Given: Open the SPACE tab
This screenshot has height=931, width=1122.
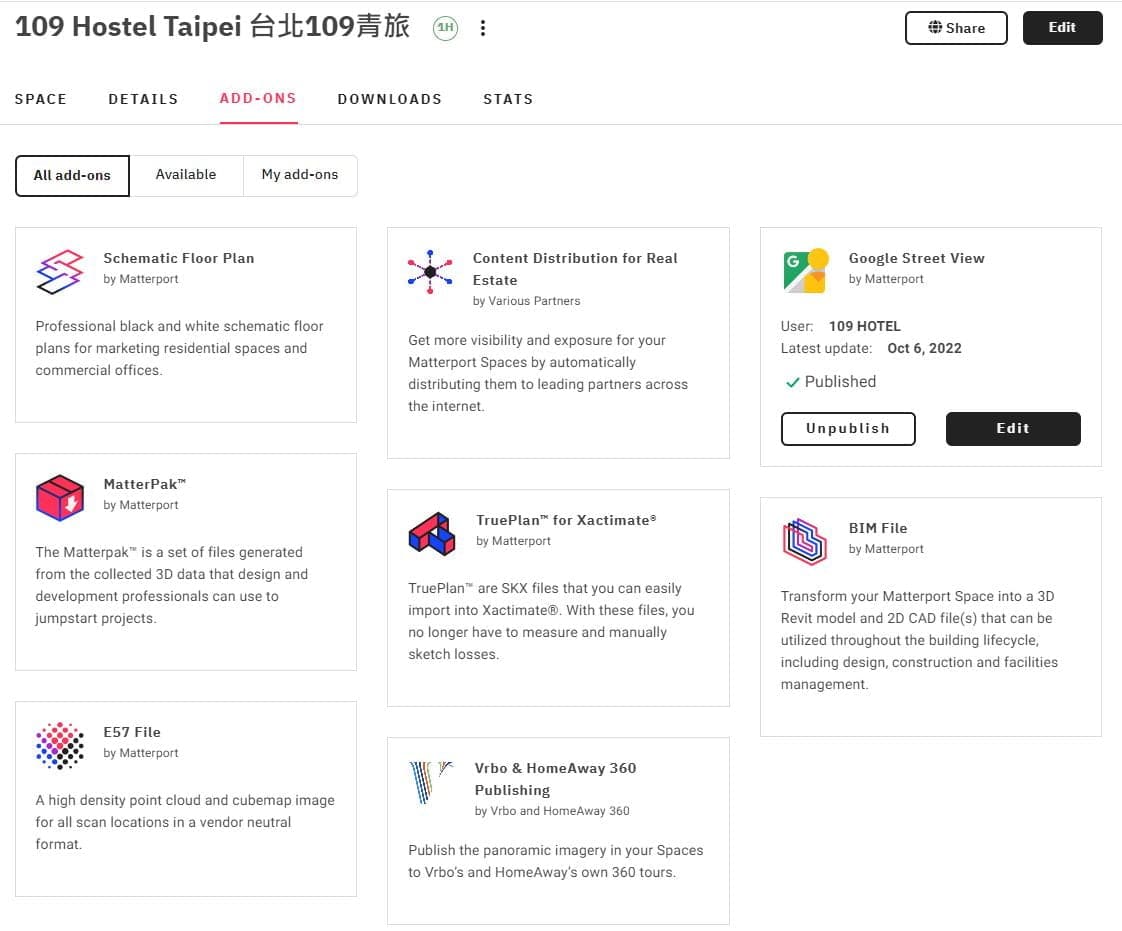Looking at the screenshot, I should (x=41, y=99).
